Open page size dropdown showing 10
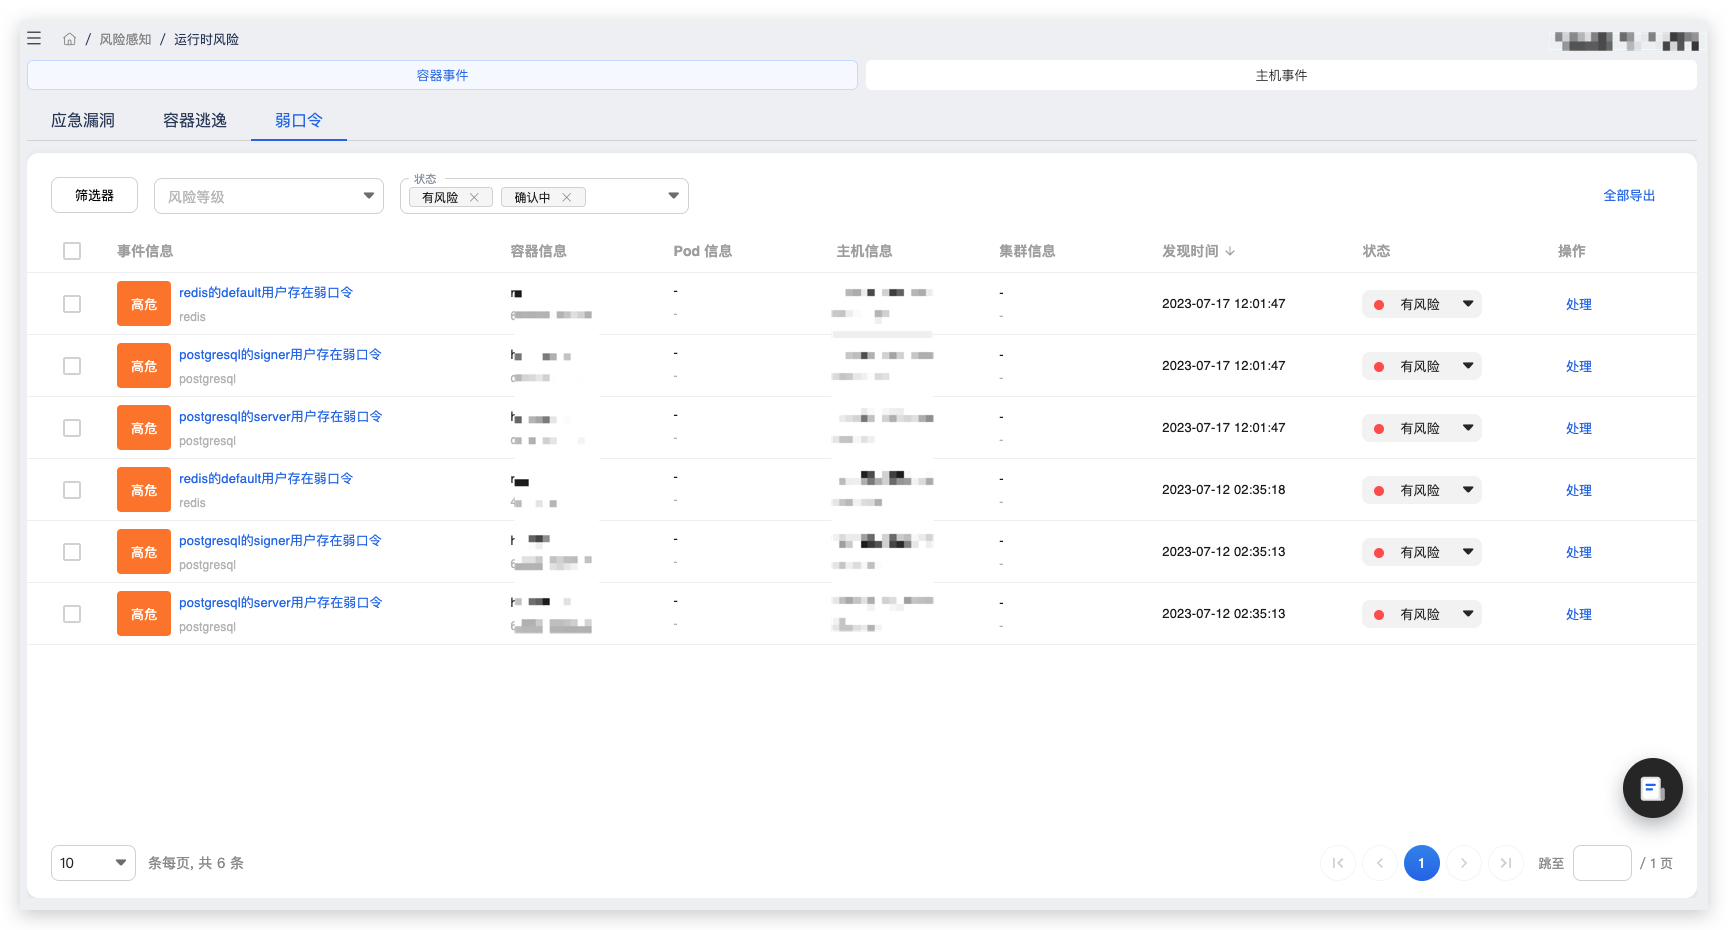This screenshot has width=1728, height=930. (93, 863)
